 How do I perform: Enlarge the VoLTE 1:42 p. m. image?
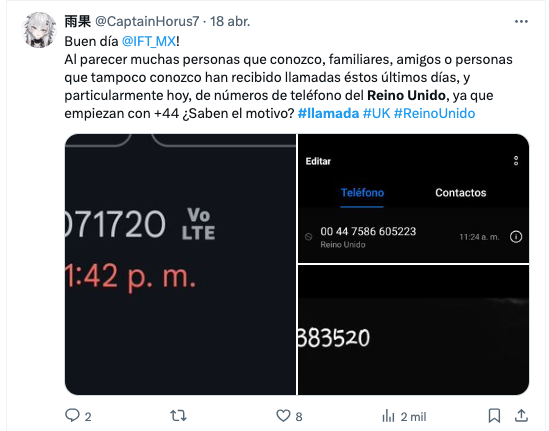[180, 264]
